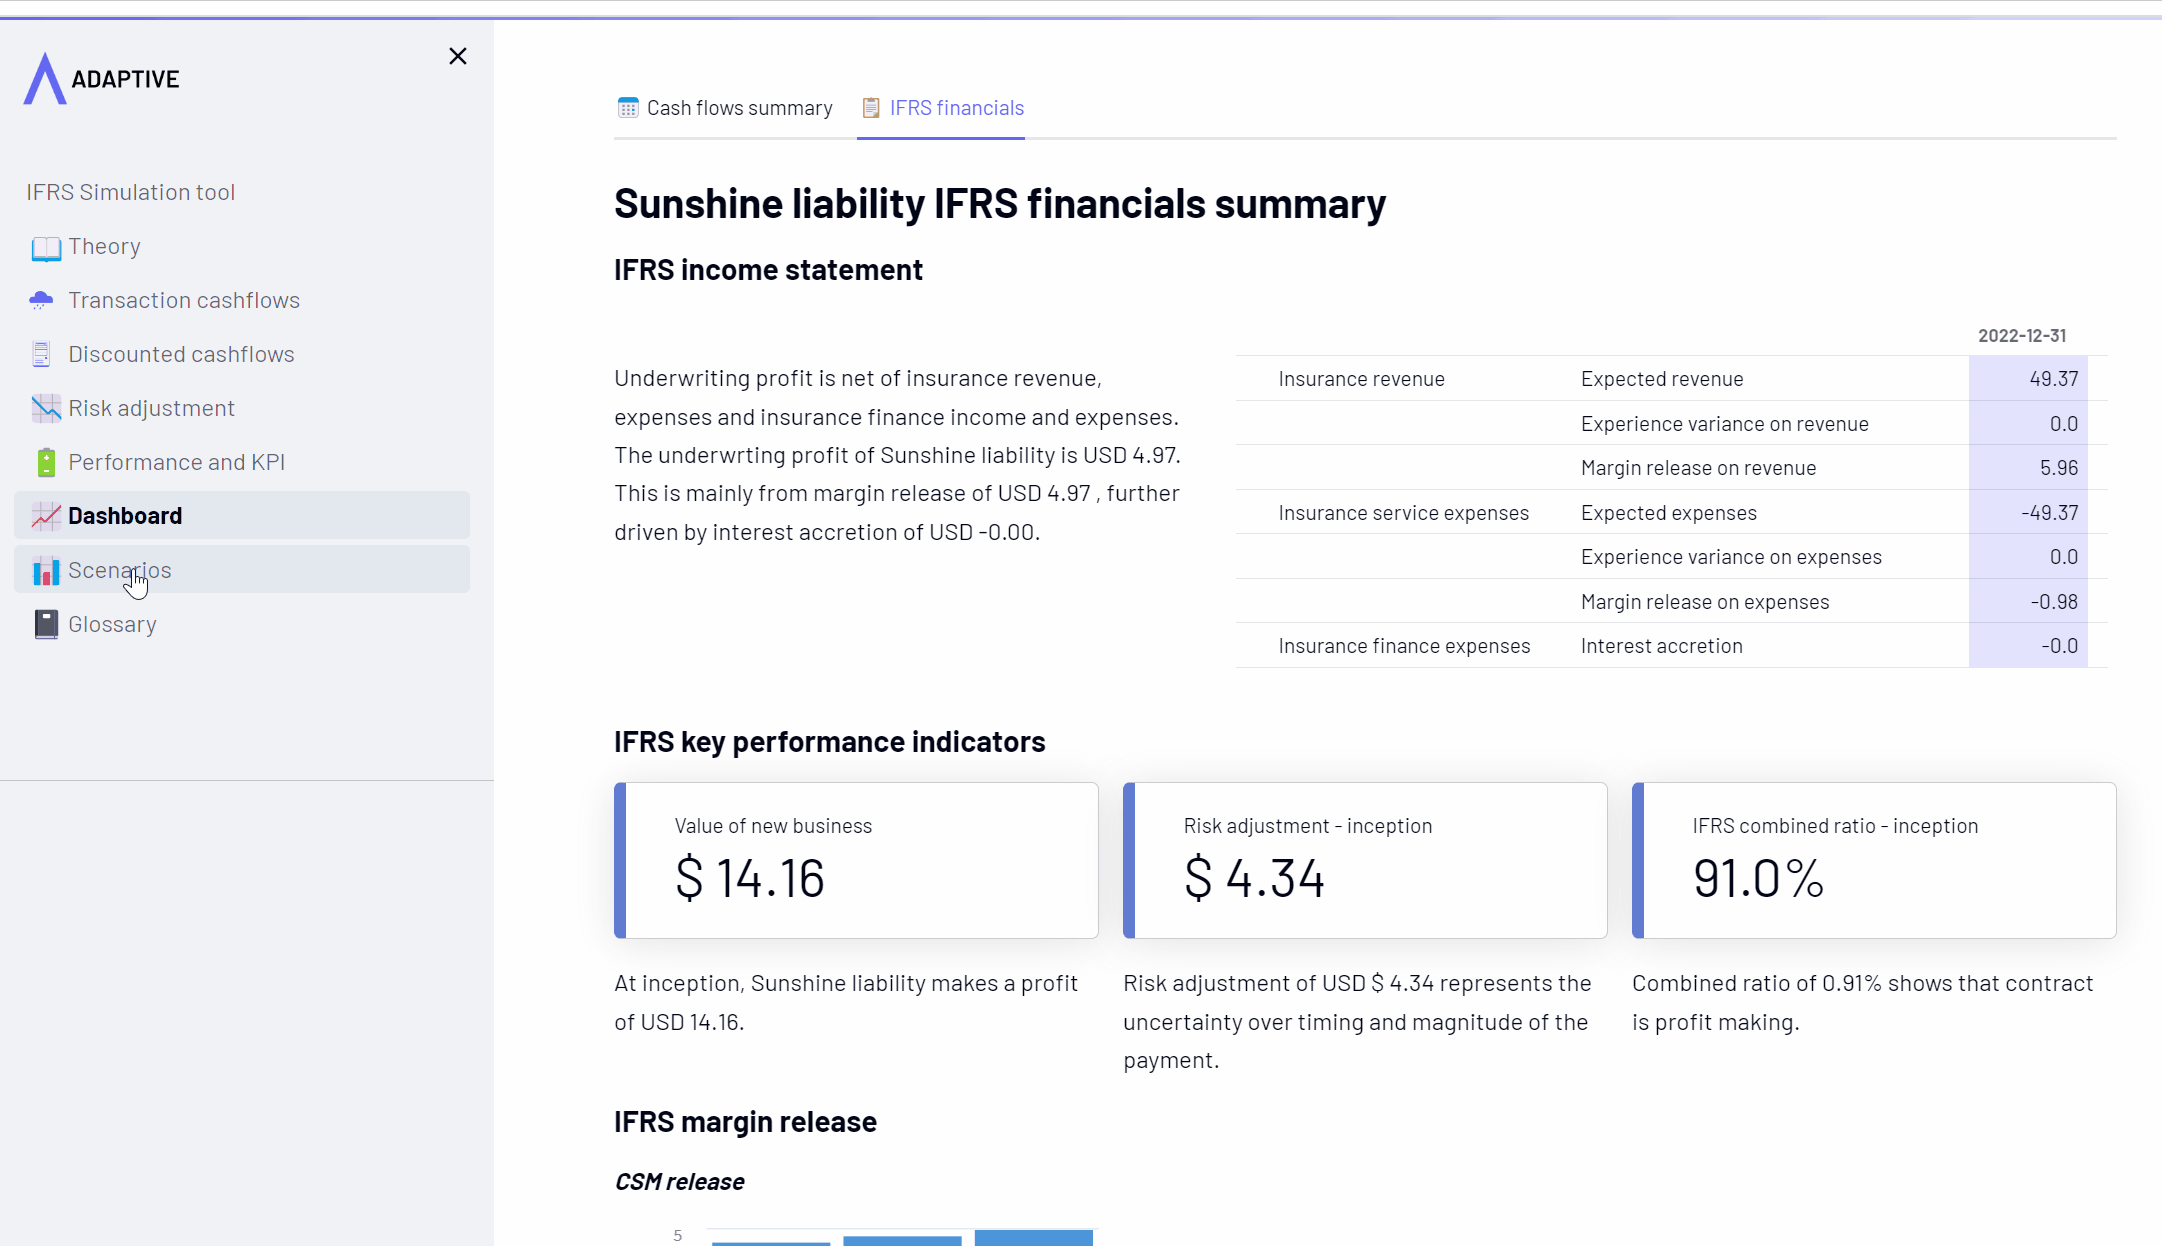
Task: Click the Glossary notebook icon
Action: coord(46,624)
